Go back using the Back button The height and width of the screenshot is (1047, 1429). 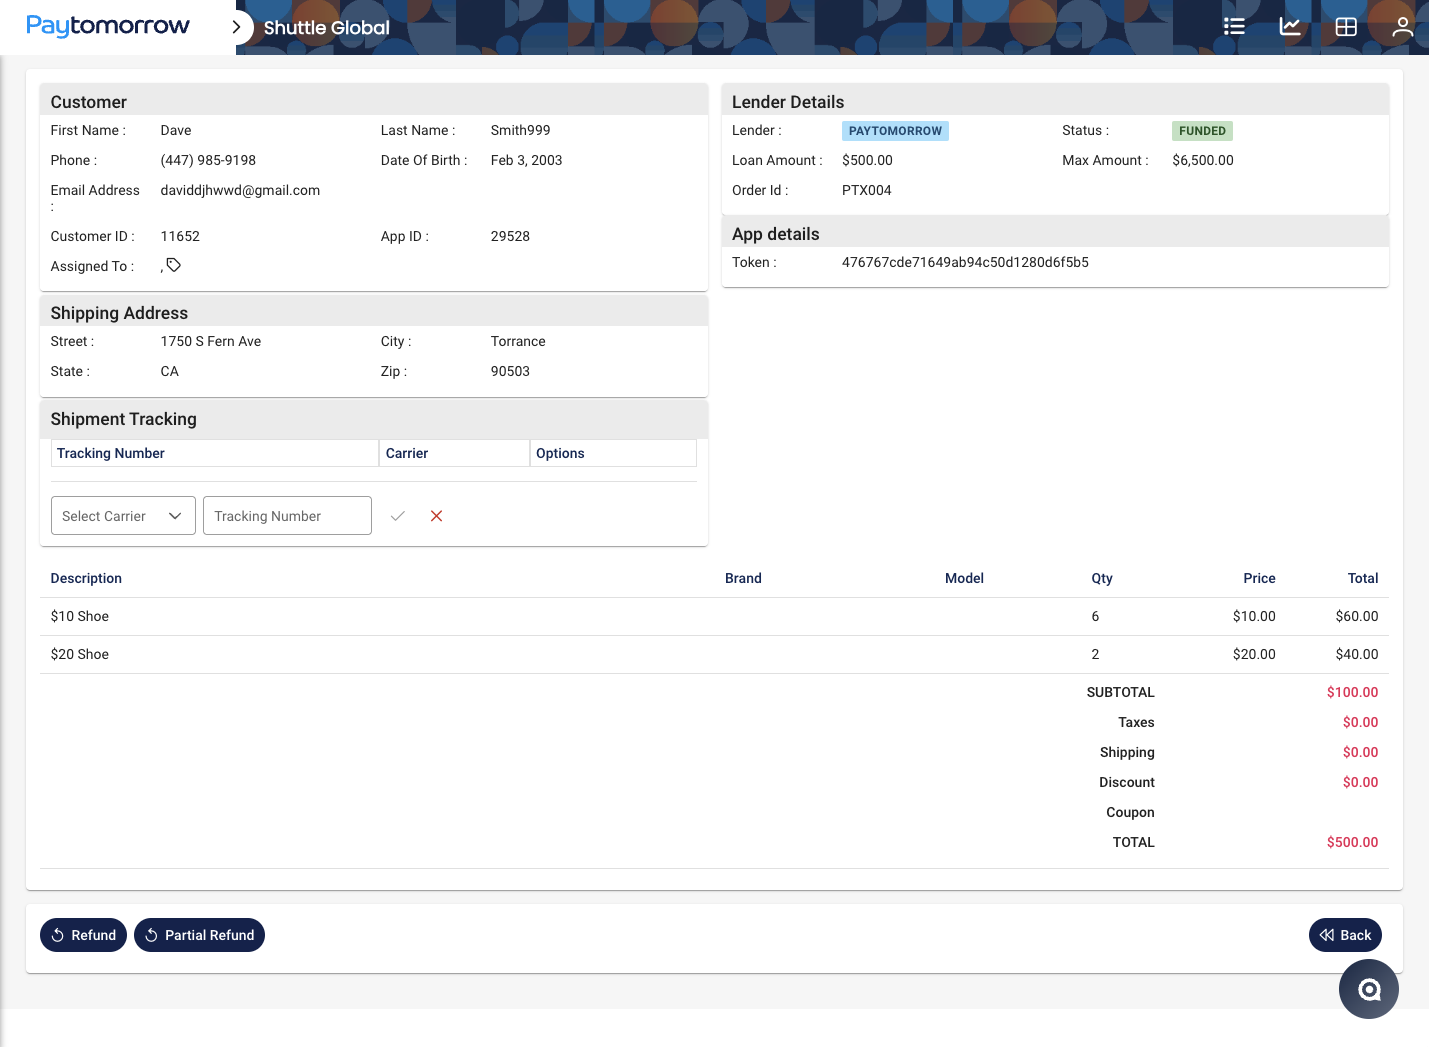click(1345, 935)
